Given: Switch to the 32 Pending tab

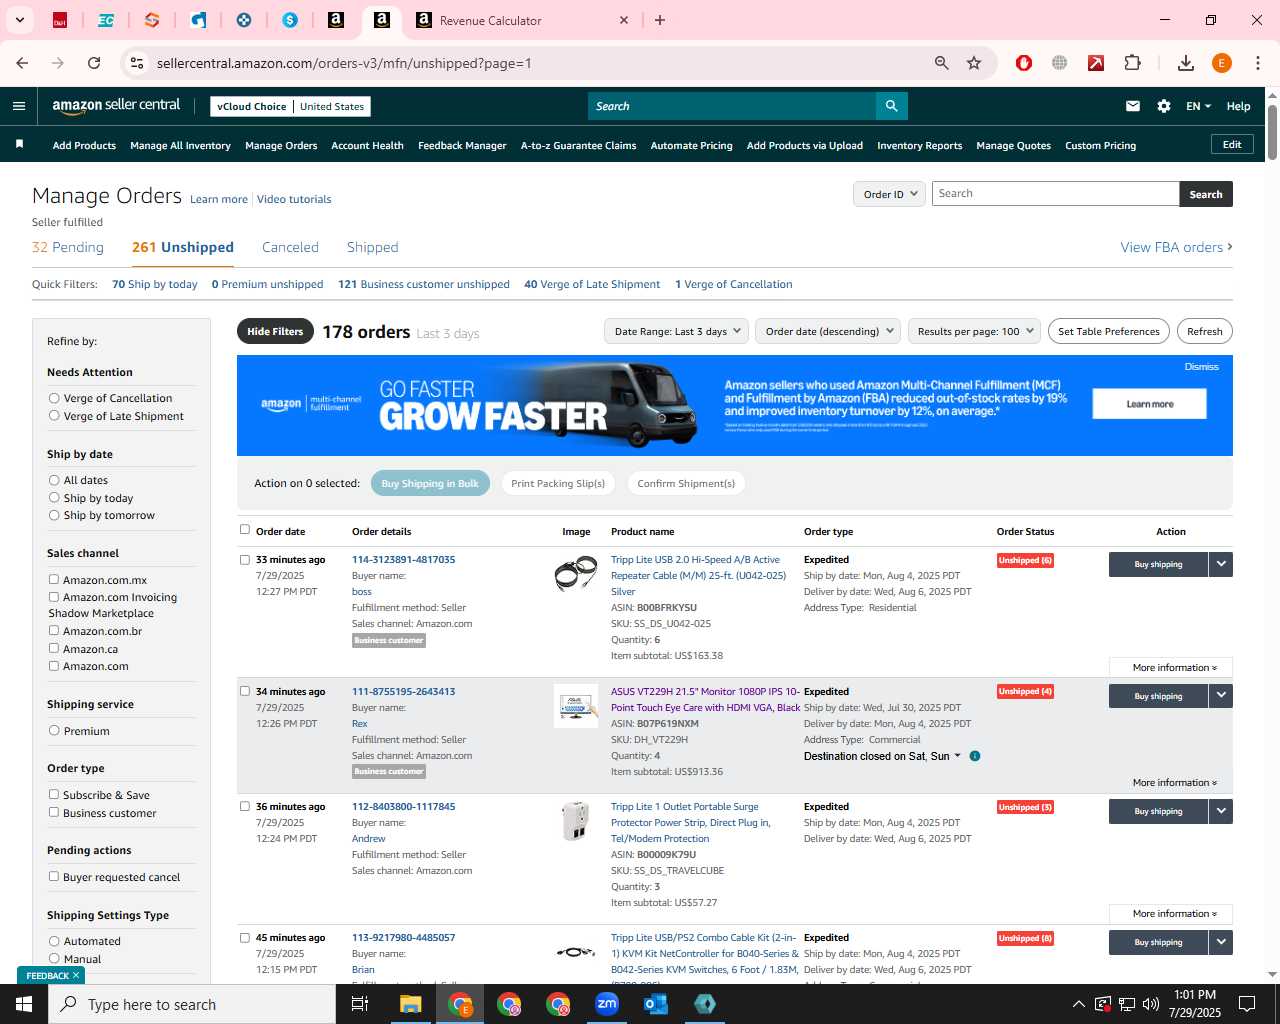Looking at the screenshot, I should (68, 247).
